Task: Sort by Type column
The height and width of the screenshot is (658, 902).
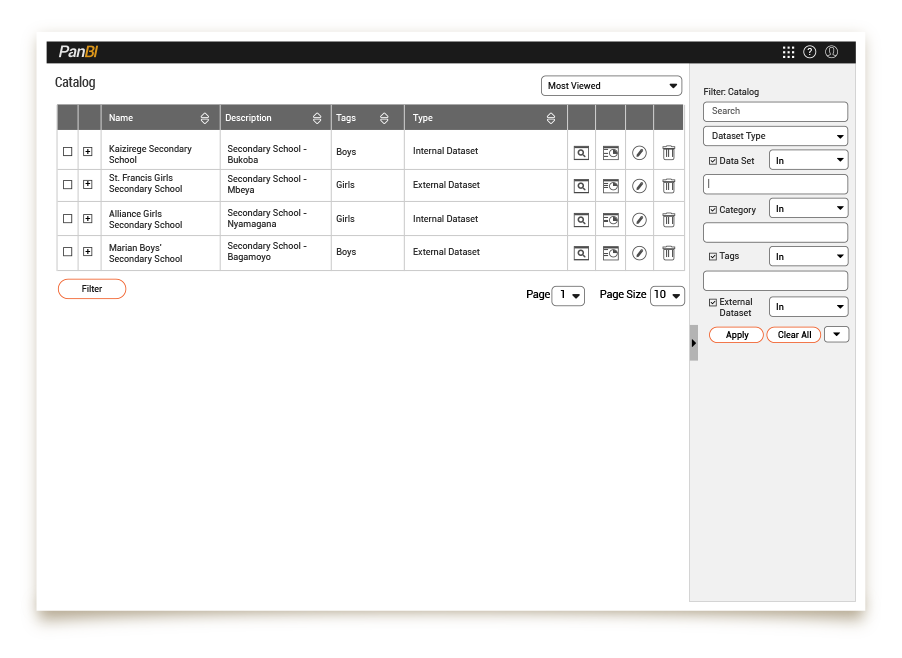Action: [x=551, y=118]
